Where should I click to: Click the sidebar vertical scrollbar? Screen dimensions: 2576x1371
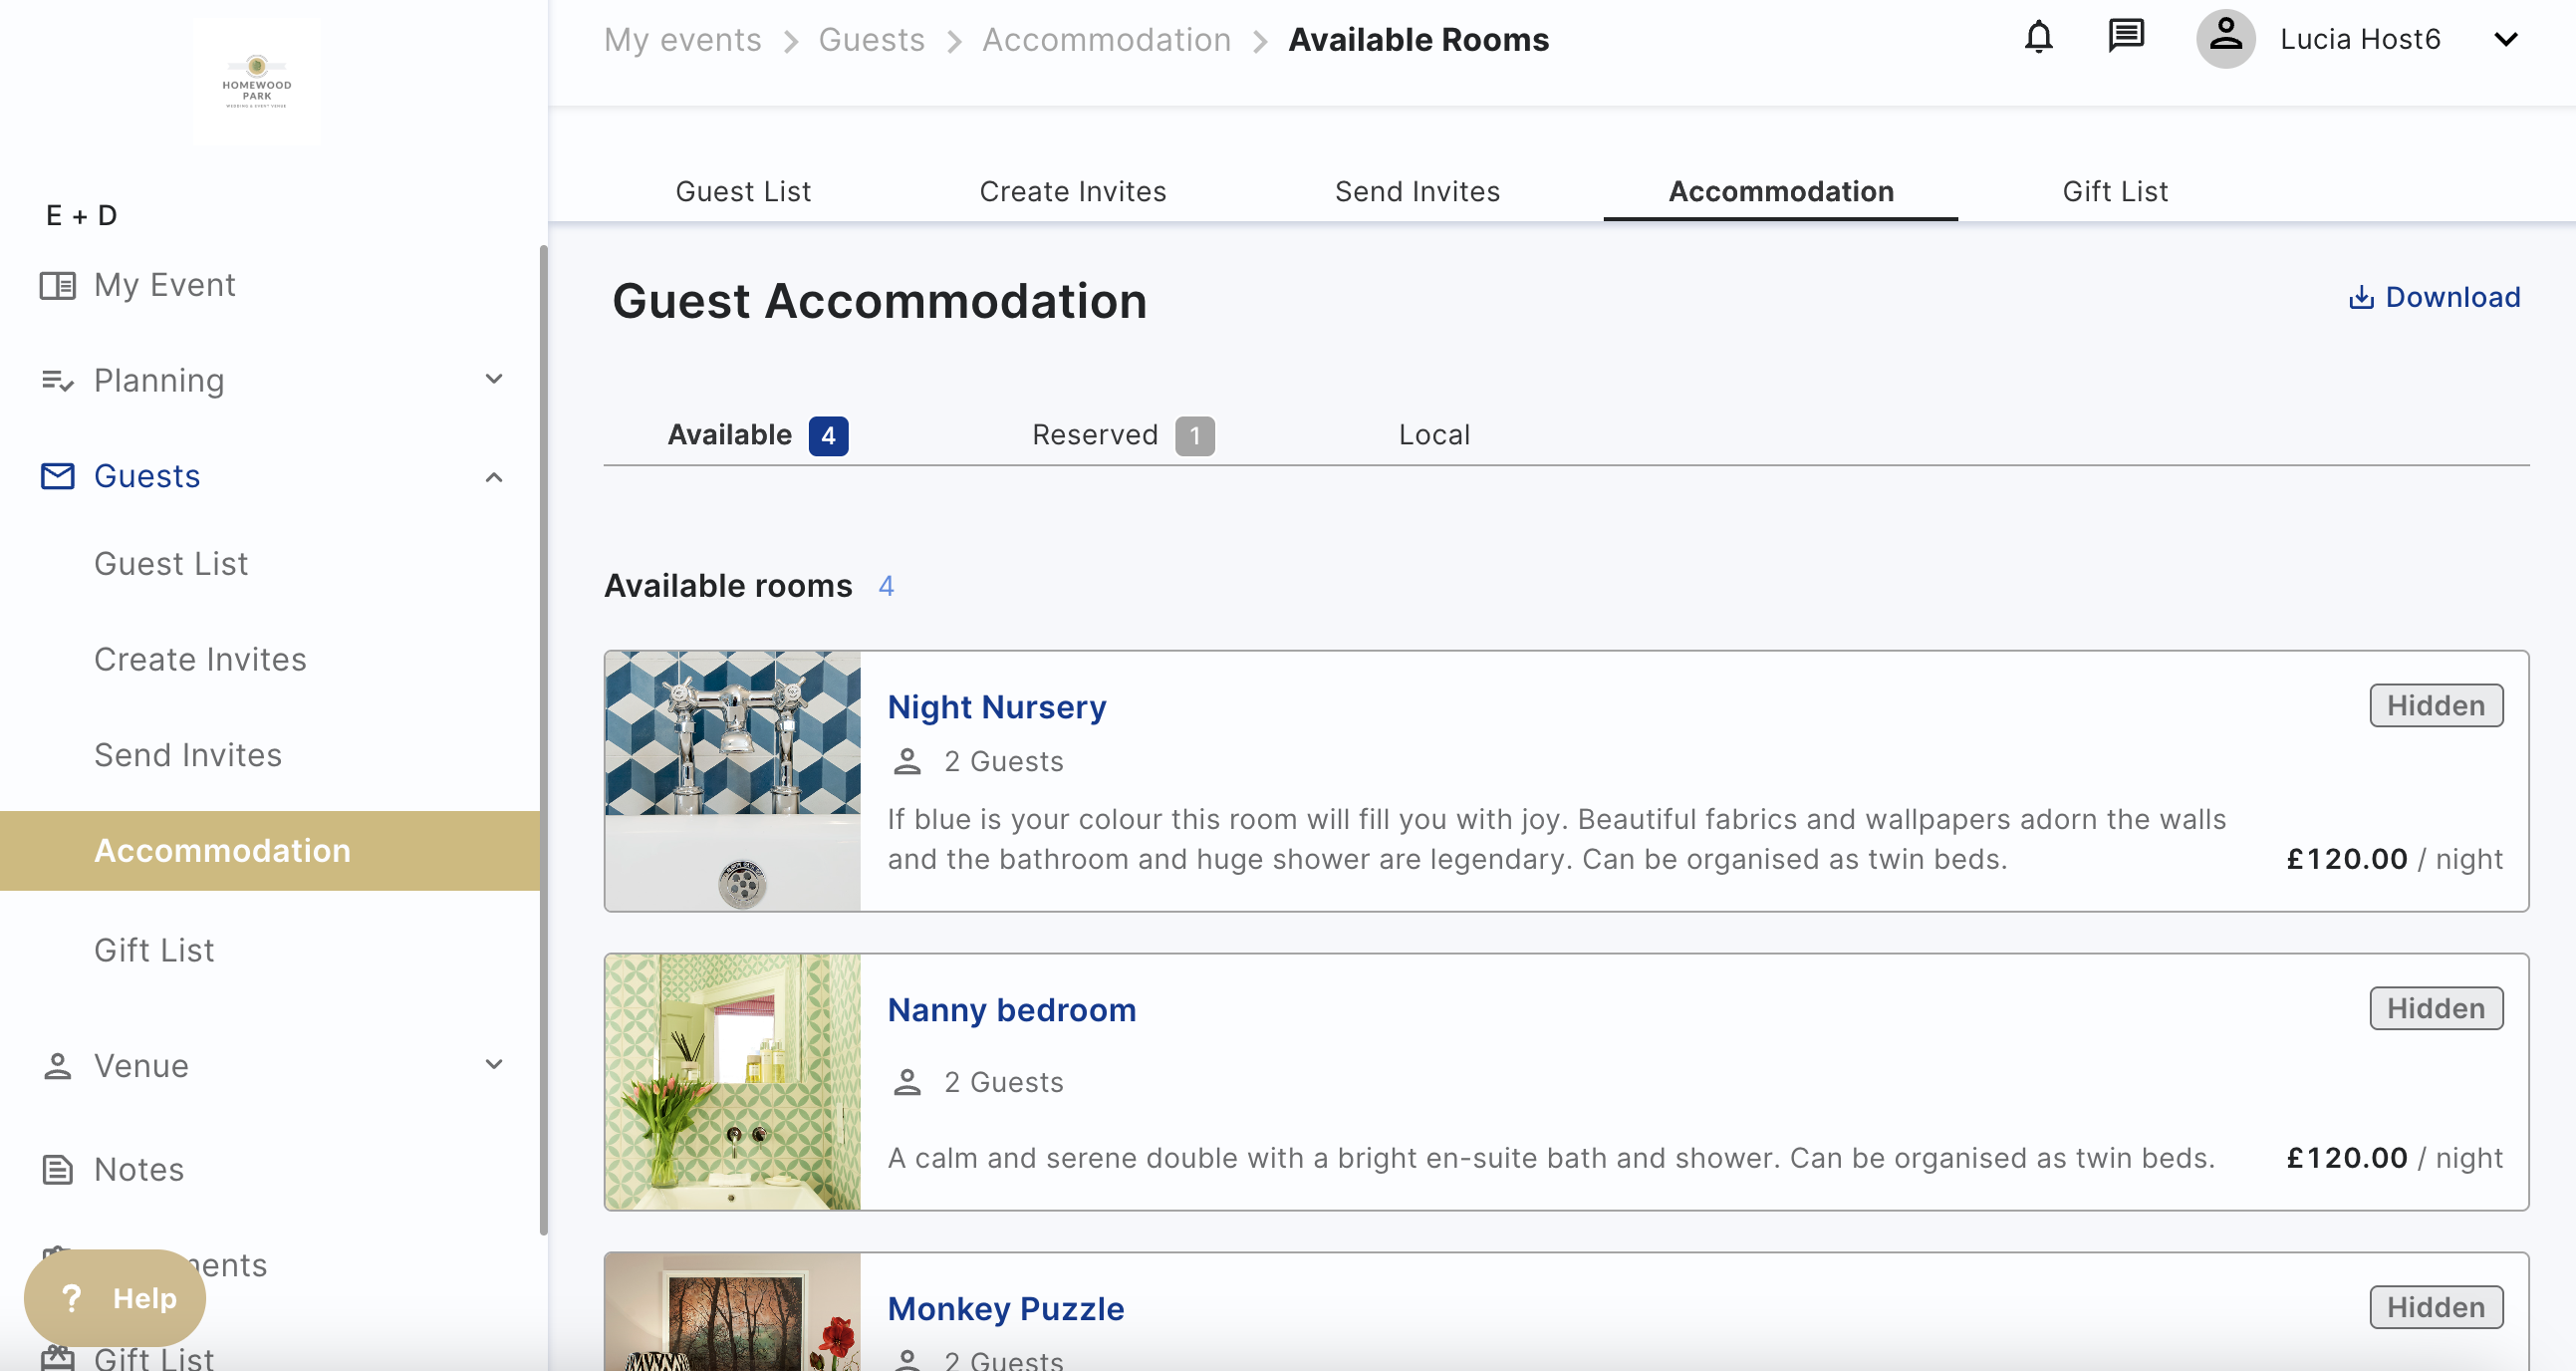pos(544,740)
